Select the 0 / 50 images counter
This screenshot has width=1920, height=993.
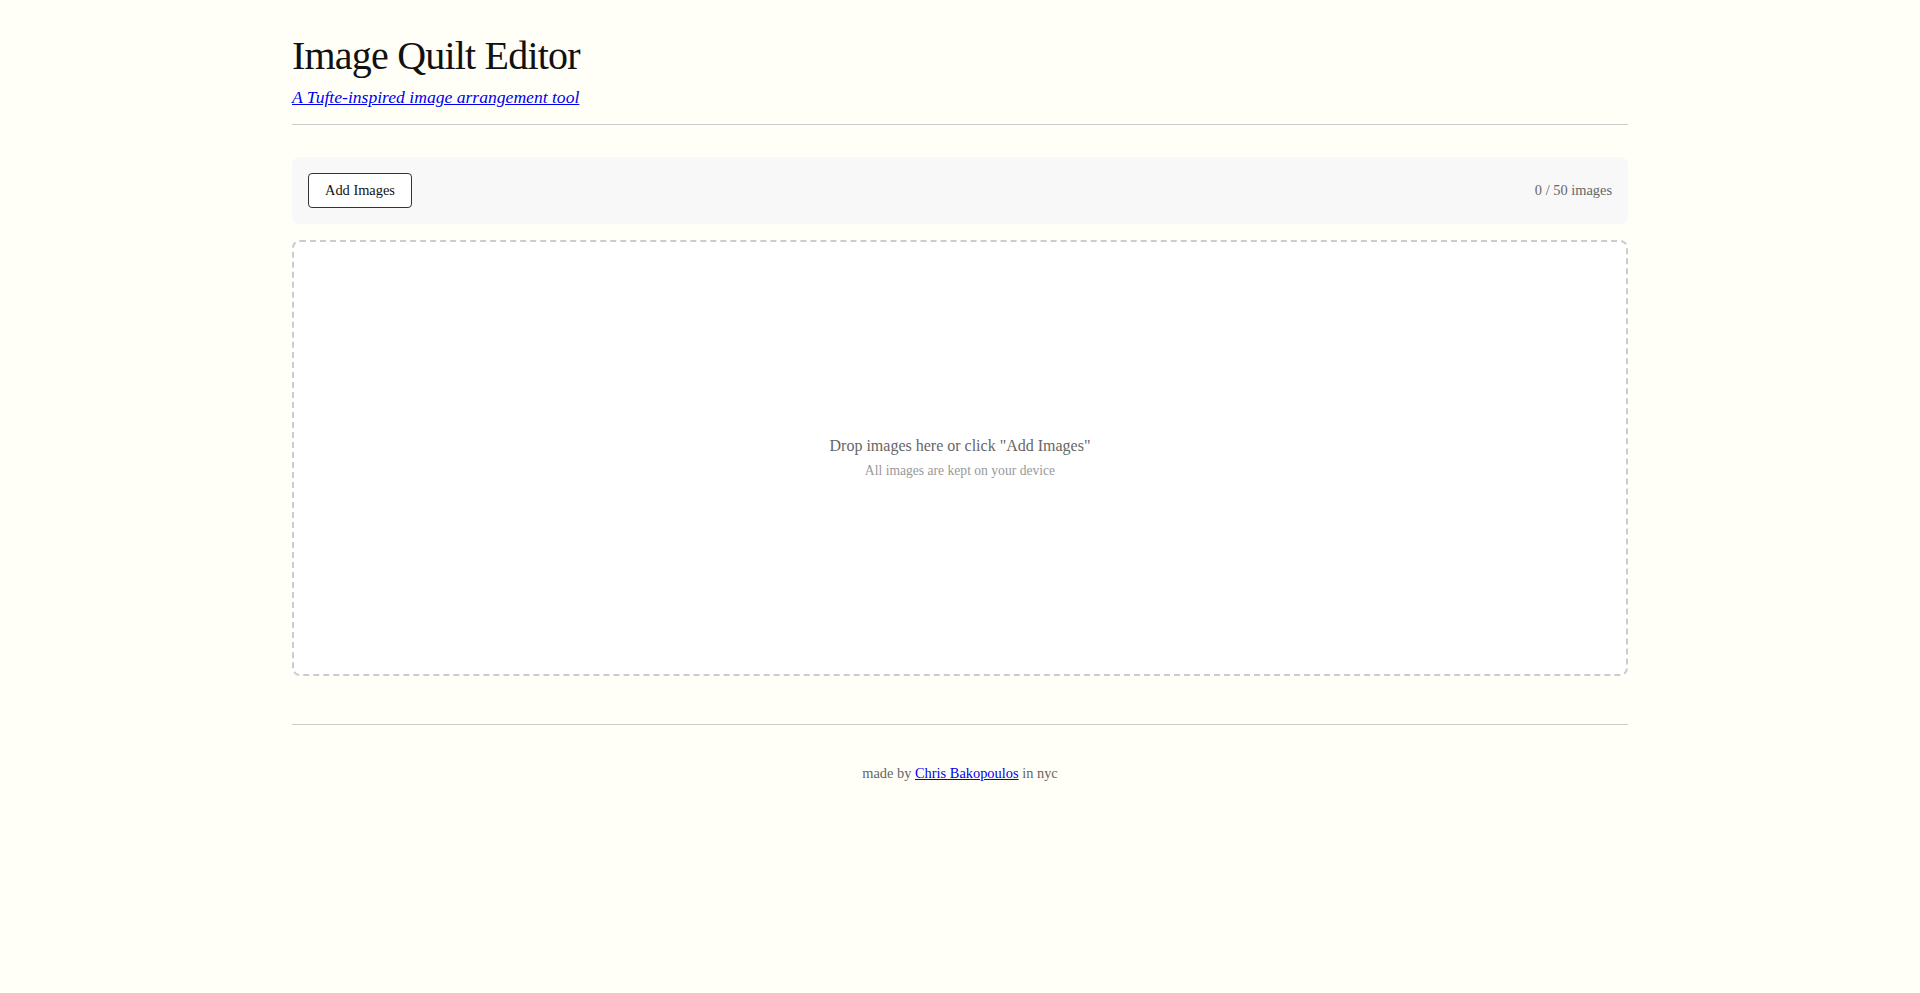[x=1573, y=190]
